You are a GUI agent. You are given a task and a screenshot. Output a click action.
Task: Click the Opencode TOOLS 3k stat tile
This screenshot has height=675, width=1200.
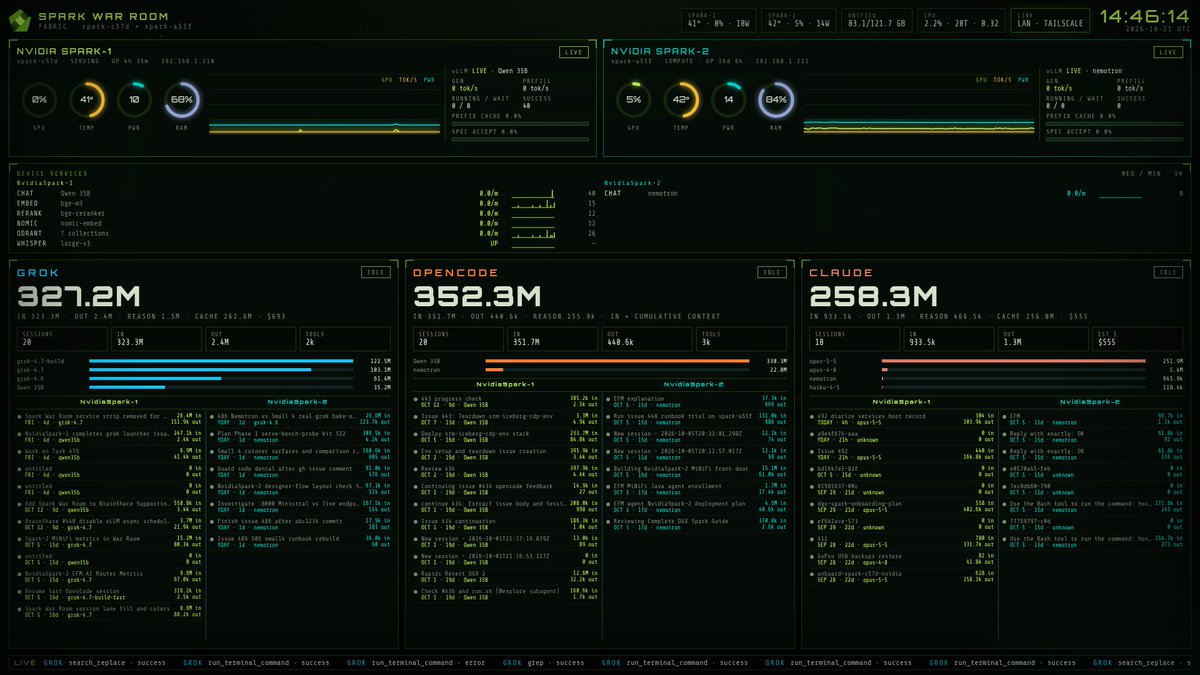coord(741,338)
